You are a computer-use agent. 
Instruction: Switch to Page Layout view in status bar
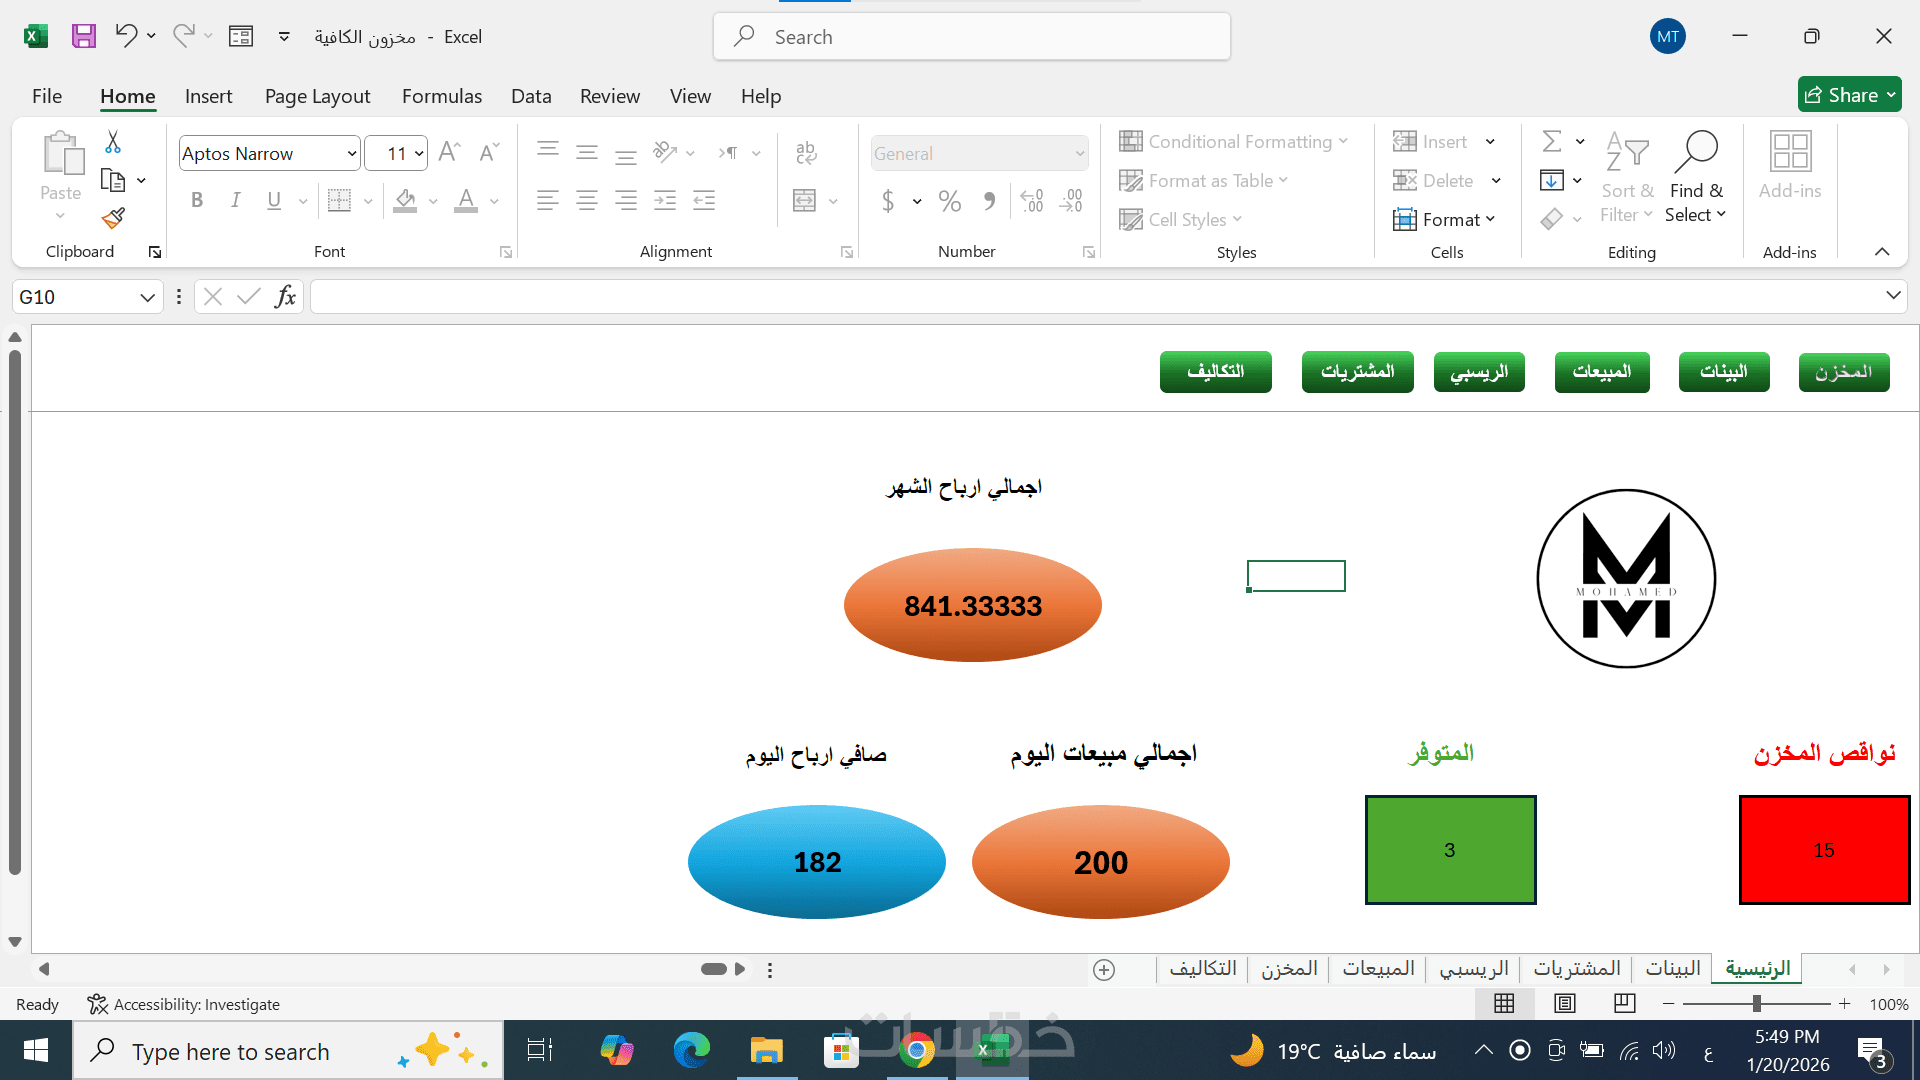click(x=1565, y=1003)
